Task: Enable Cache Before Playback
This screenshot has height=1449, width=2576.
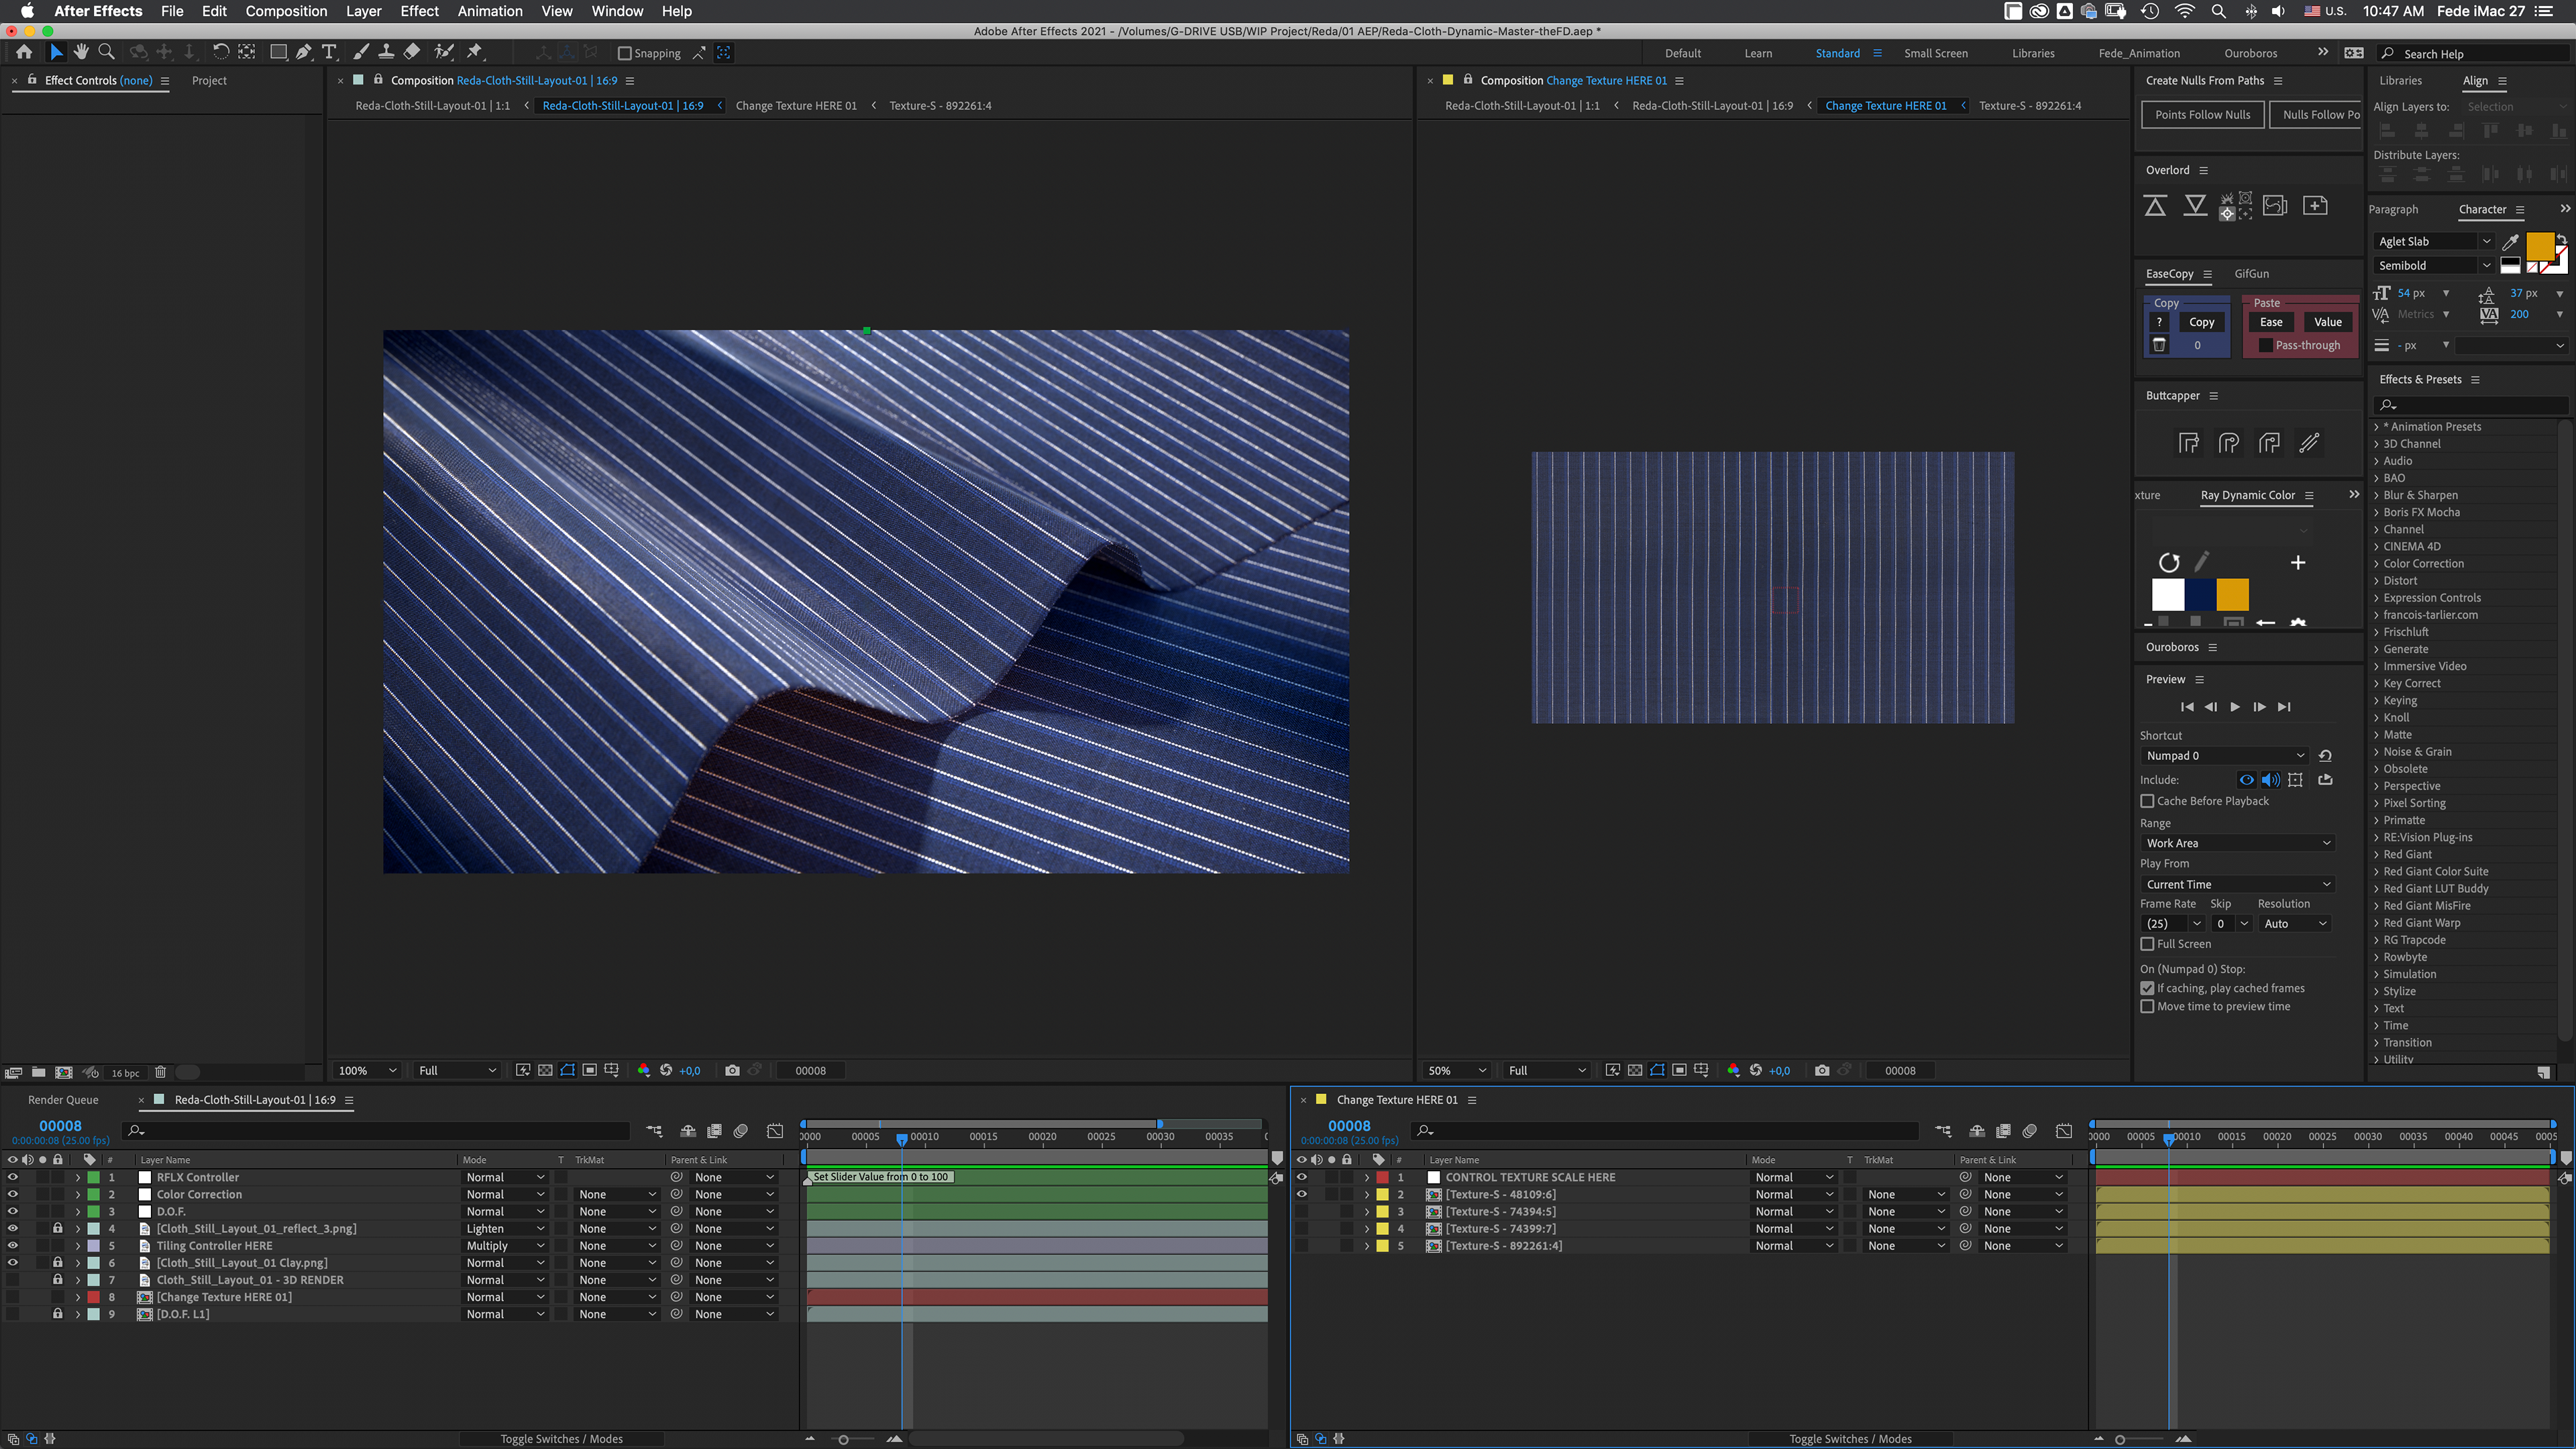Action: tap(2147, 801)
